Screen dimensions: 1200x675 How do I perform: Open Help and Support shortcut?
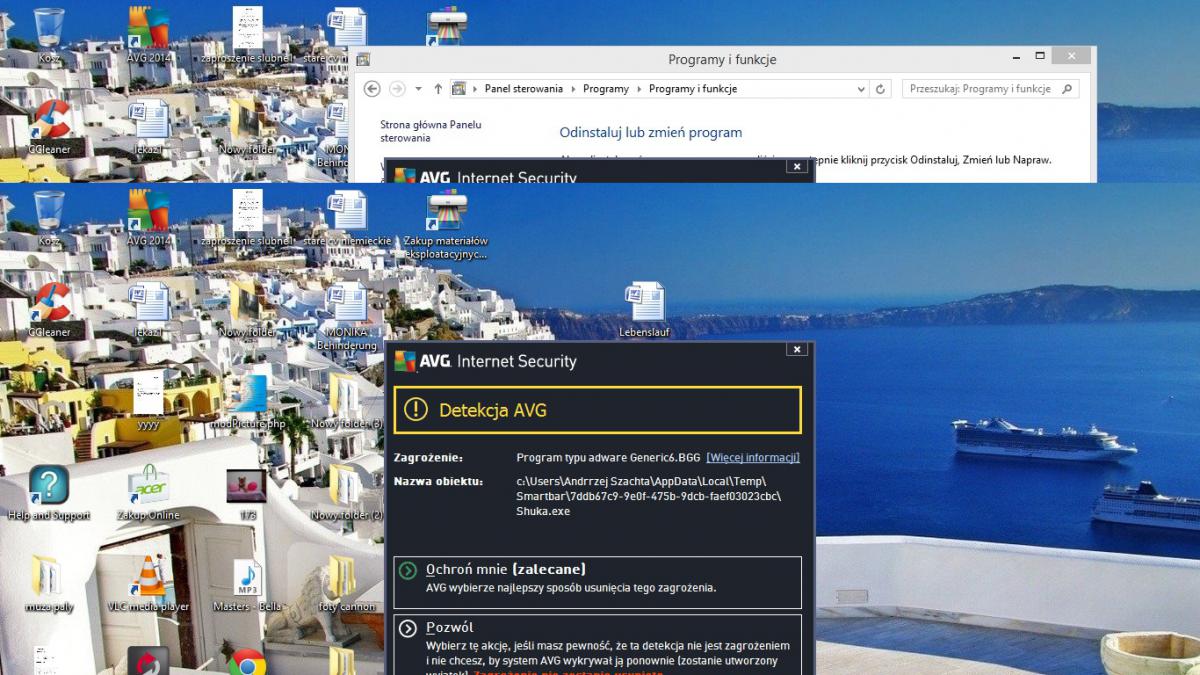tap(49, 493)
